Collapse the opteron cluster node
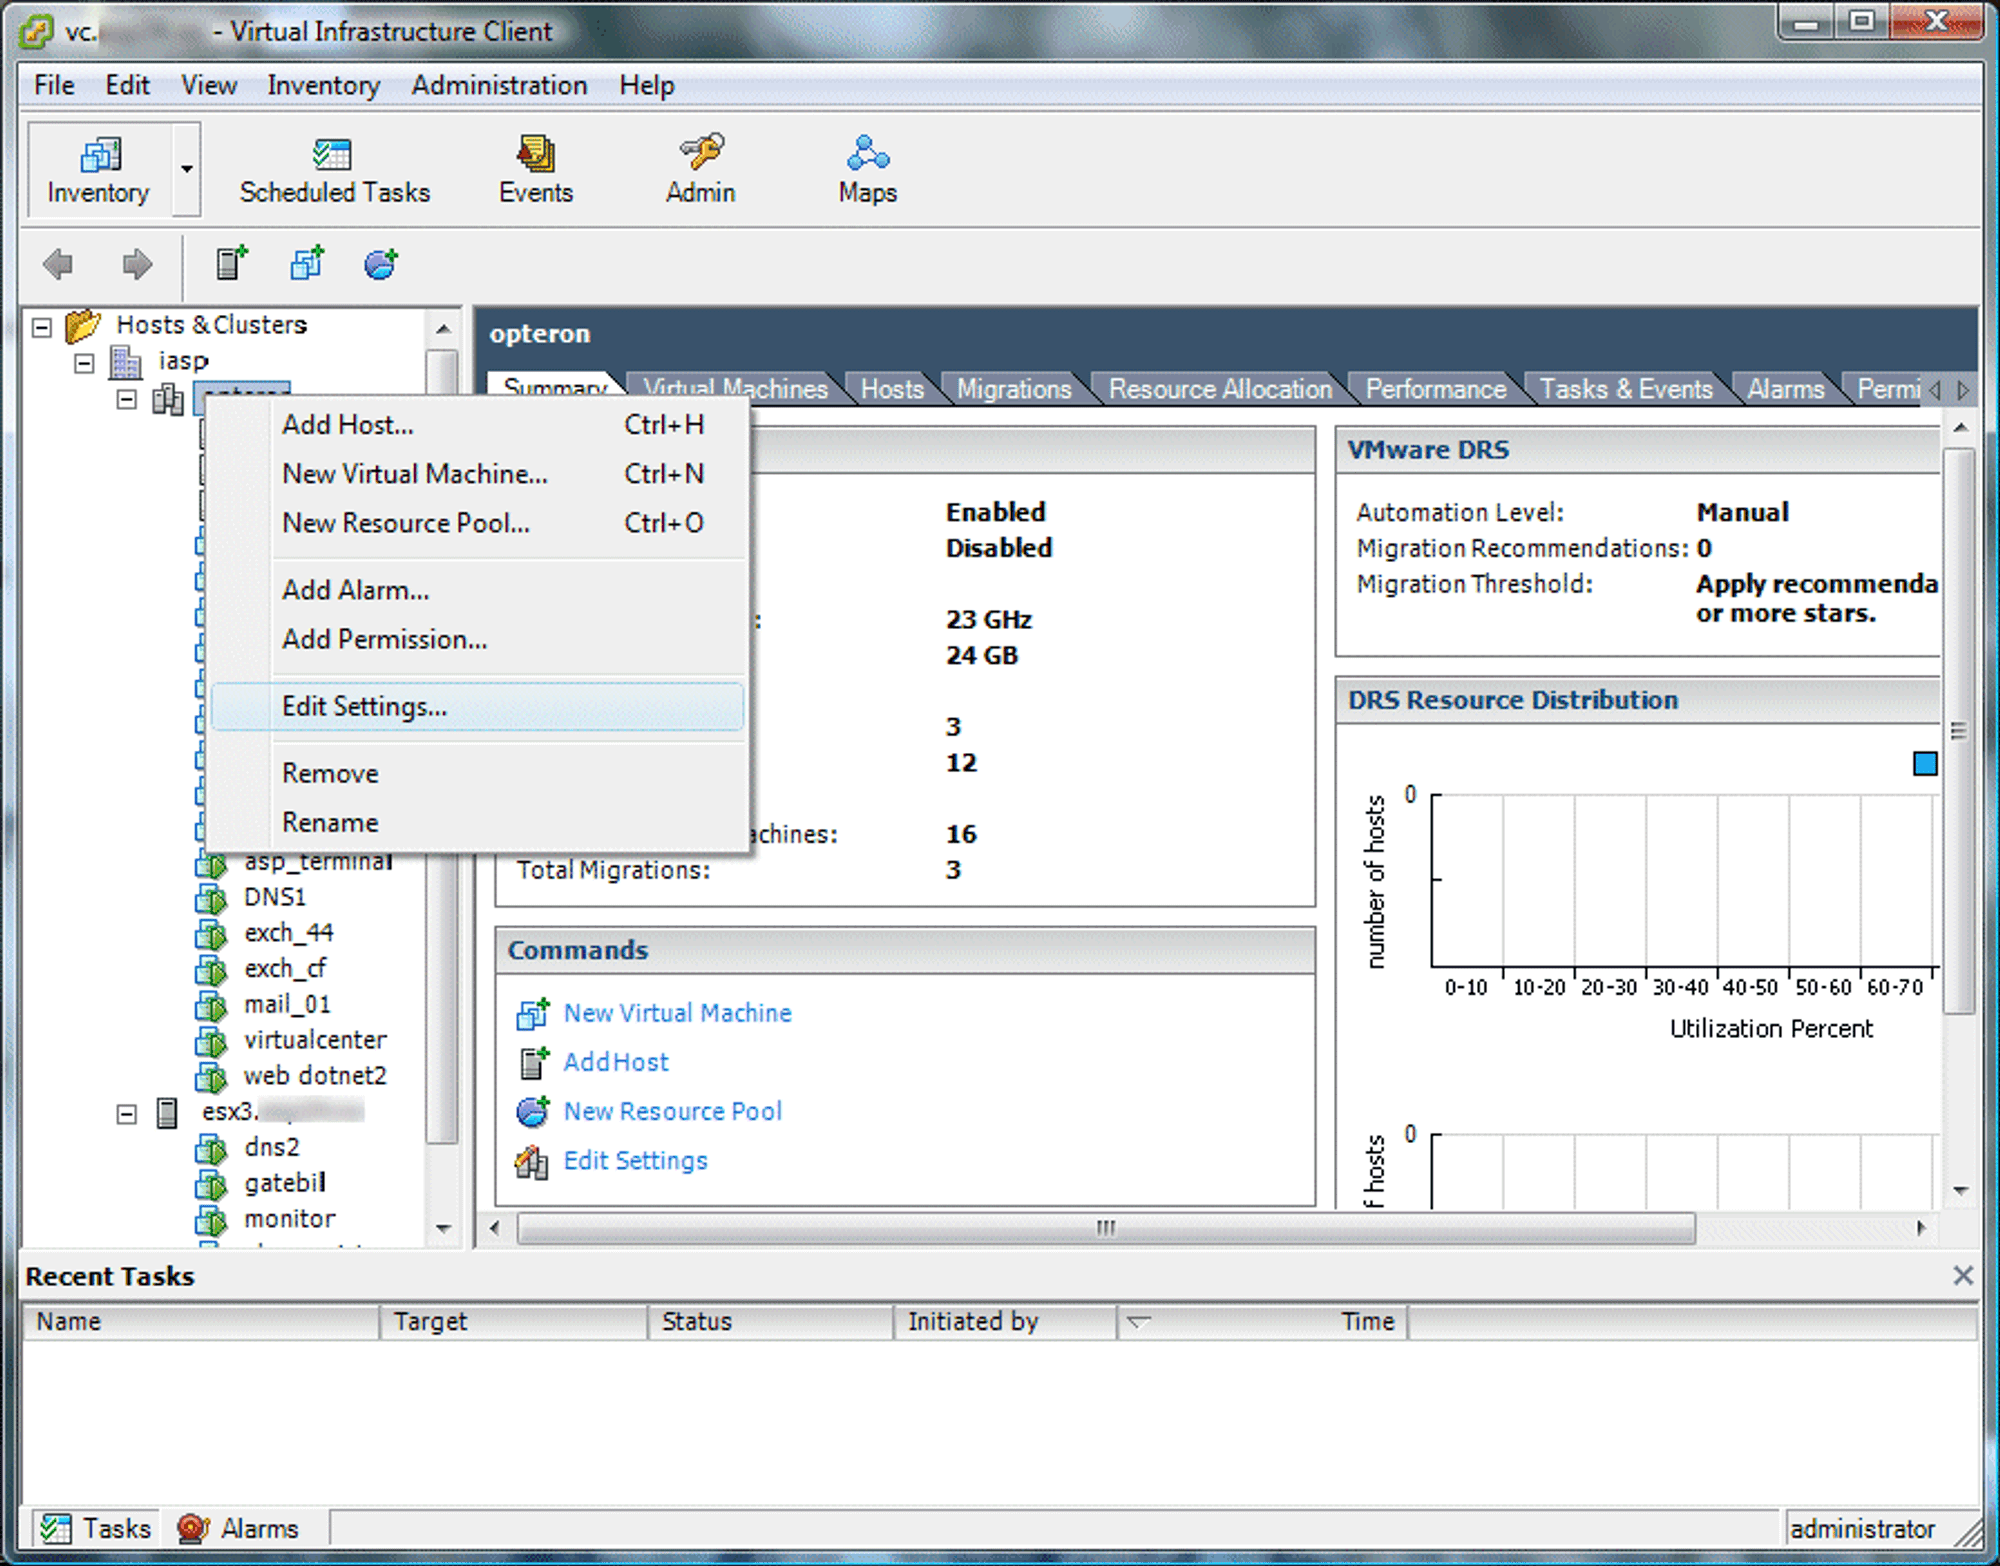 click(126, 400)
